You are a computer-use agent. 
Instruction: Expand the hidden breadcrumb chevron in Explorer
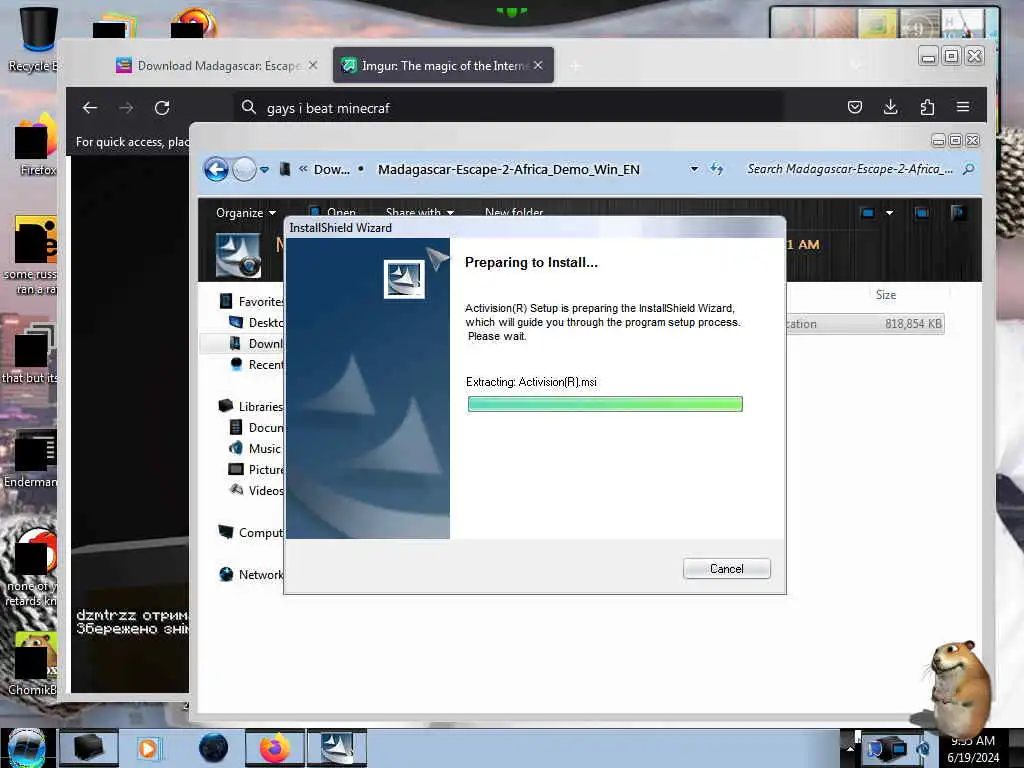click(x=303, y=169)
